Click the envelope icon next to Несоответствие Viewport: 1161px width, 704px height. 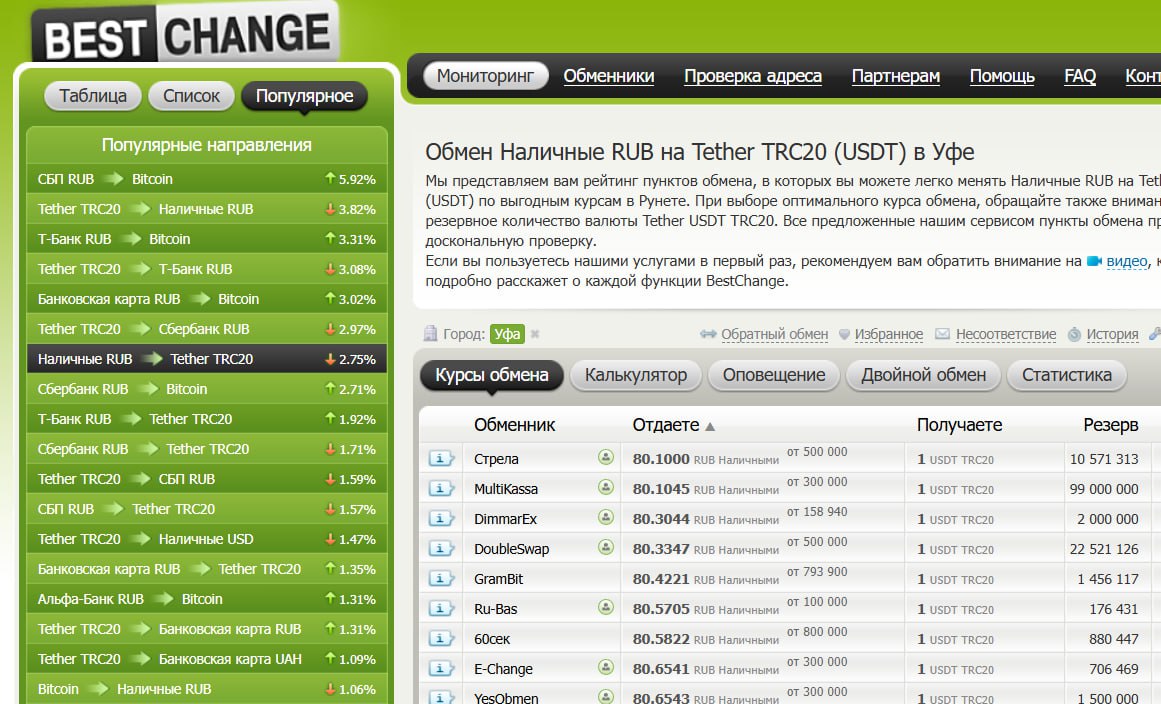942,334
